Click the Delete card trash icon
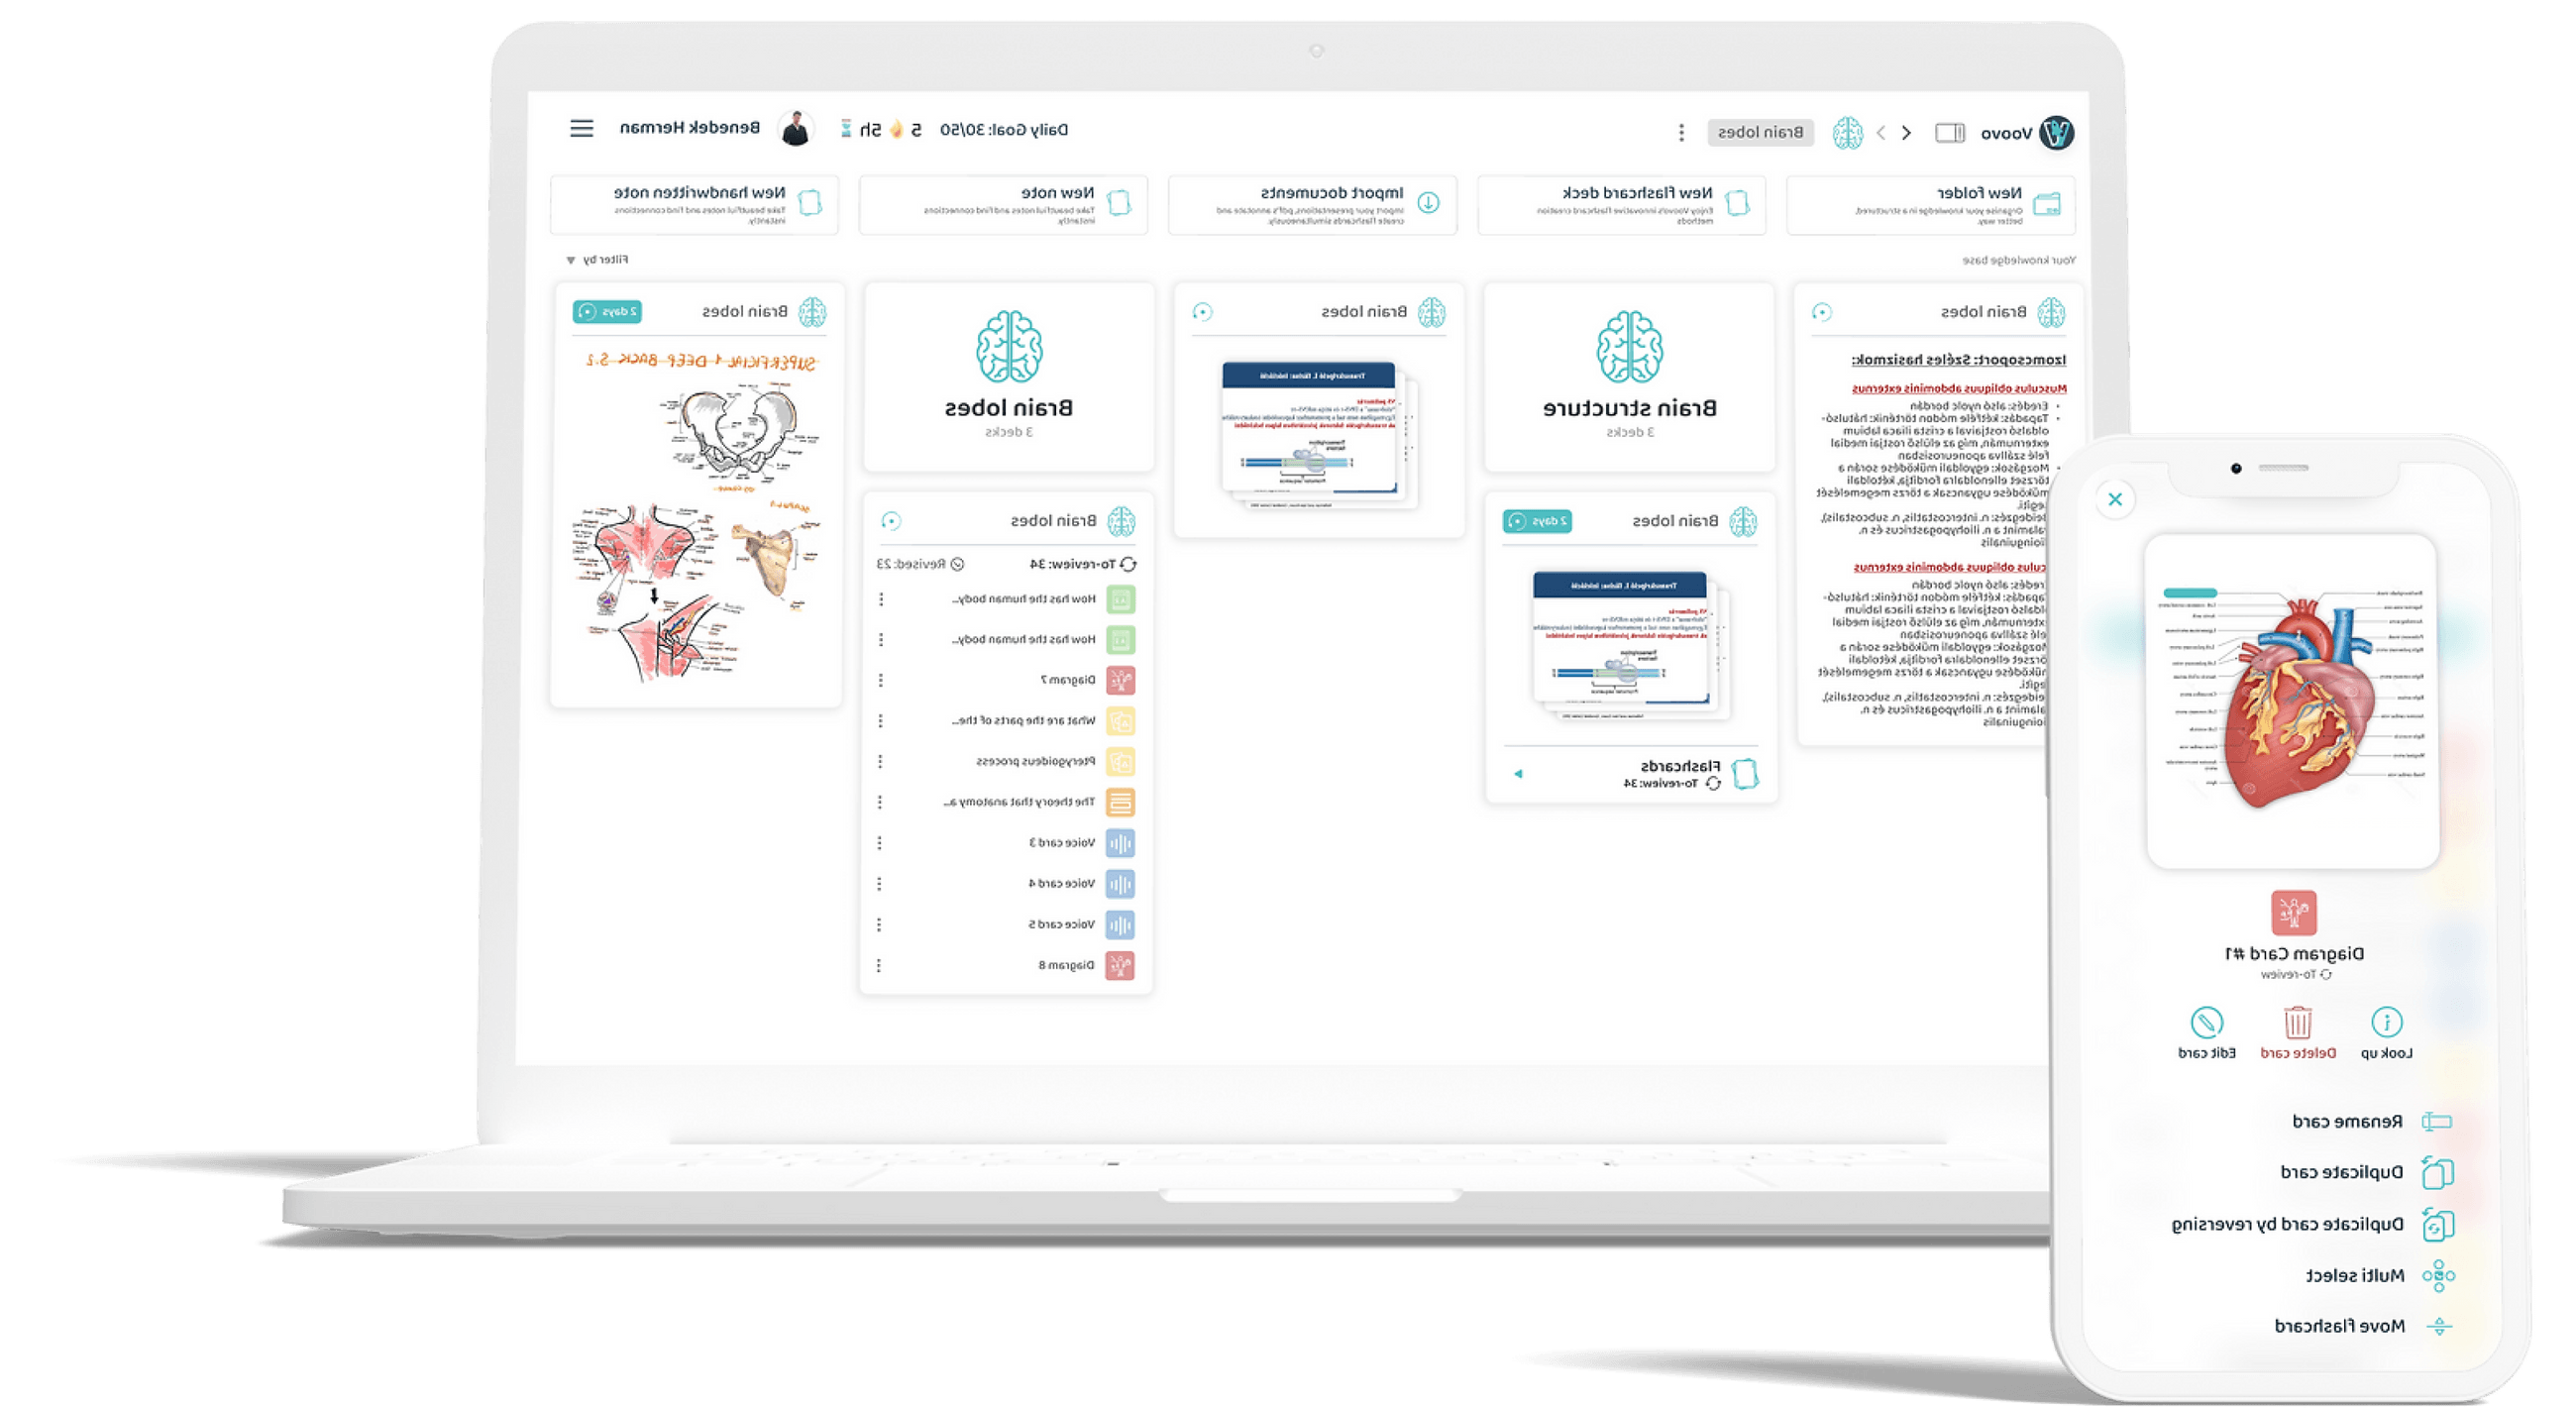The height and width of the screenshot is (1409, 2576). tap(2297, 1022)
